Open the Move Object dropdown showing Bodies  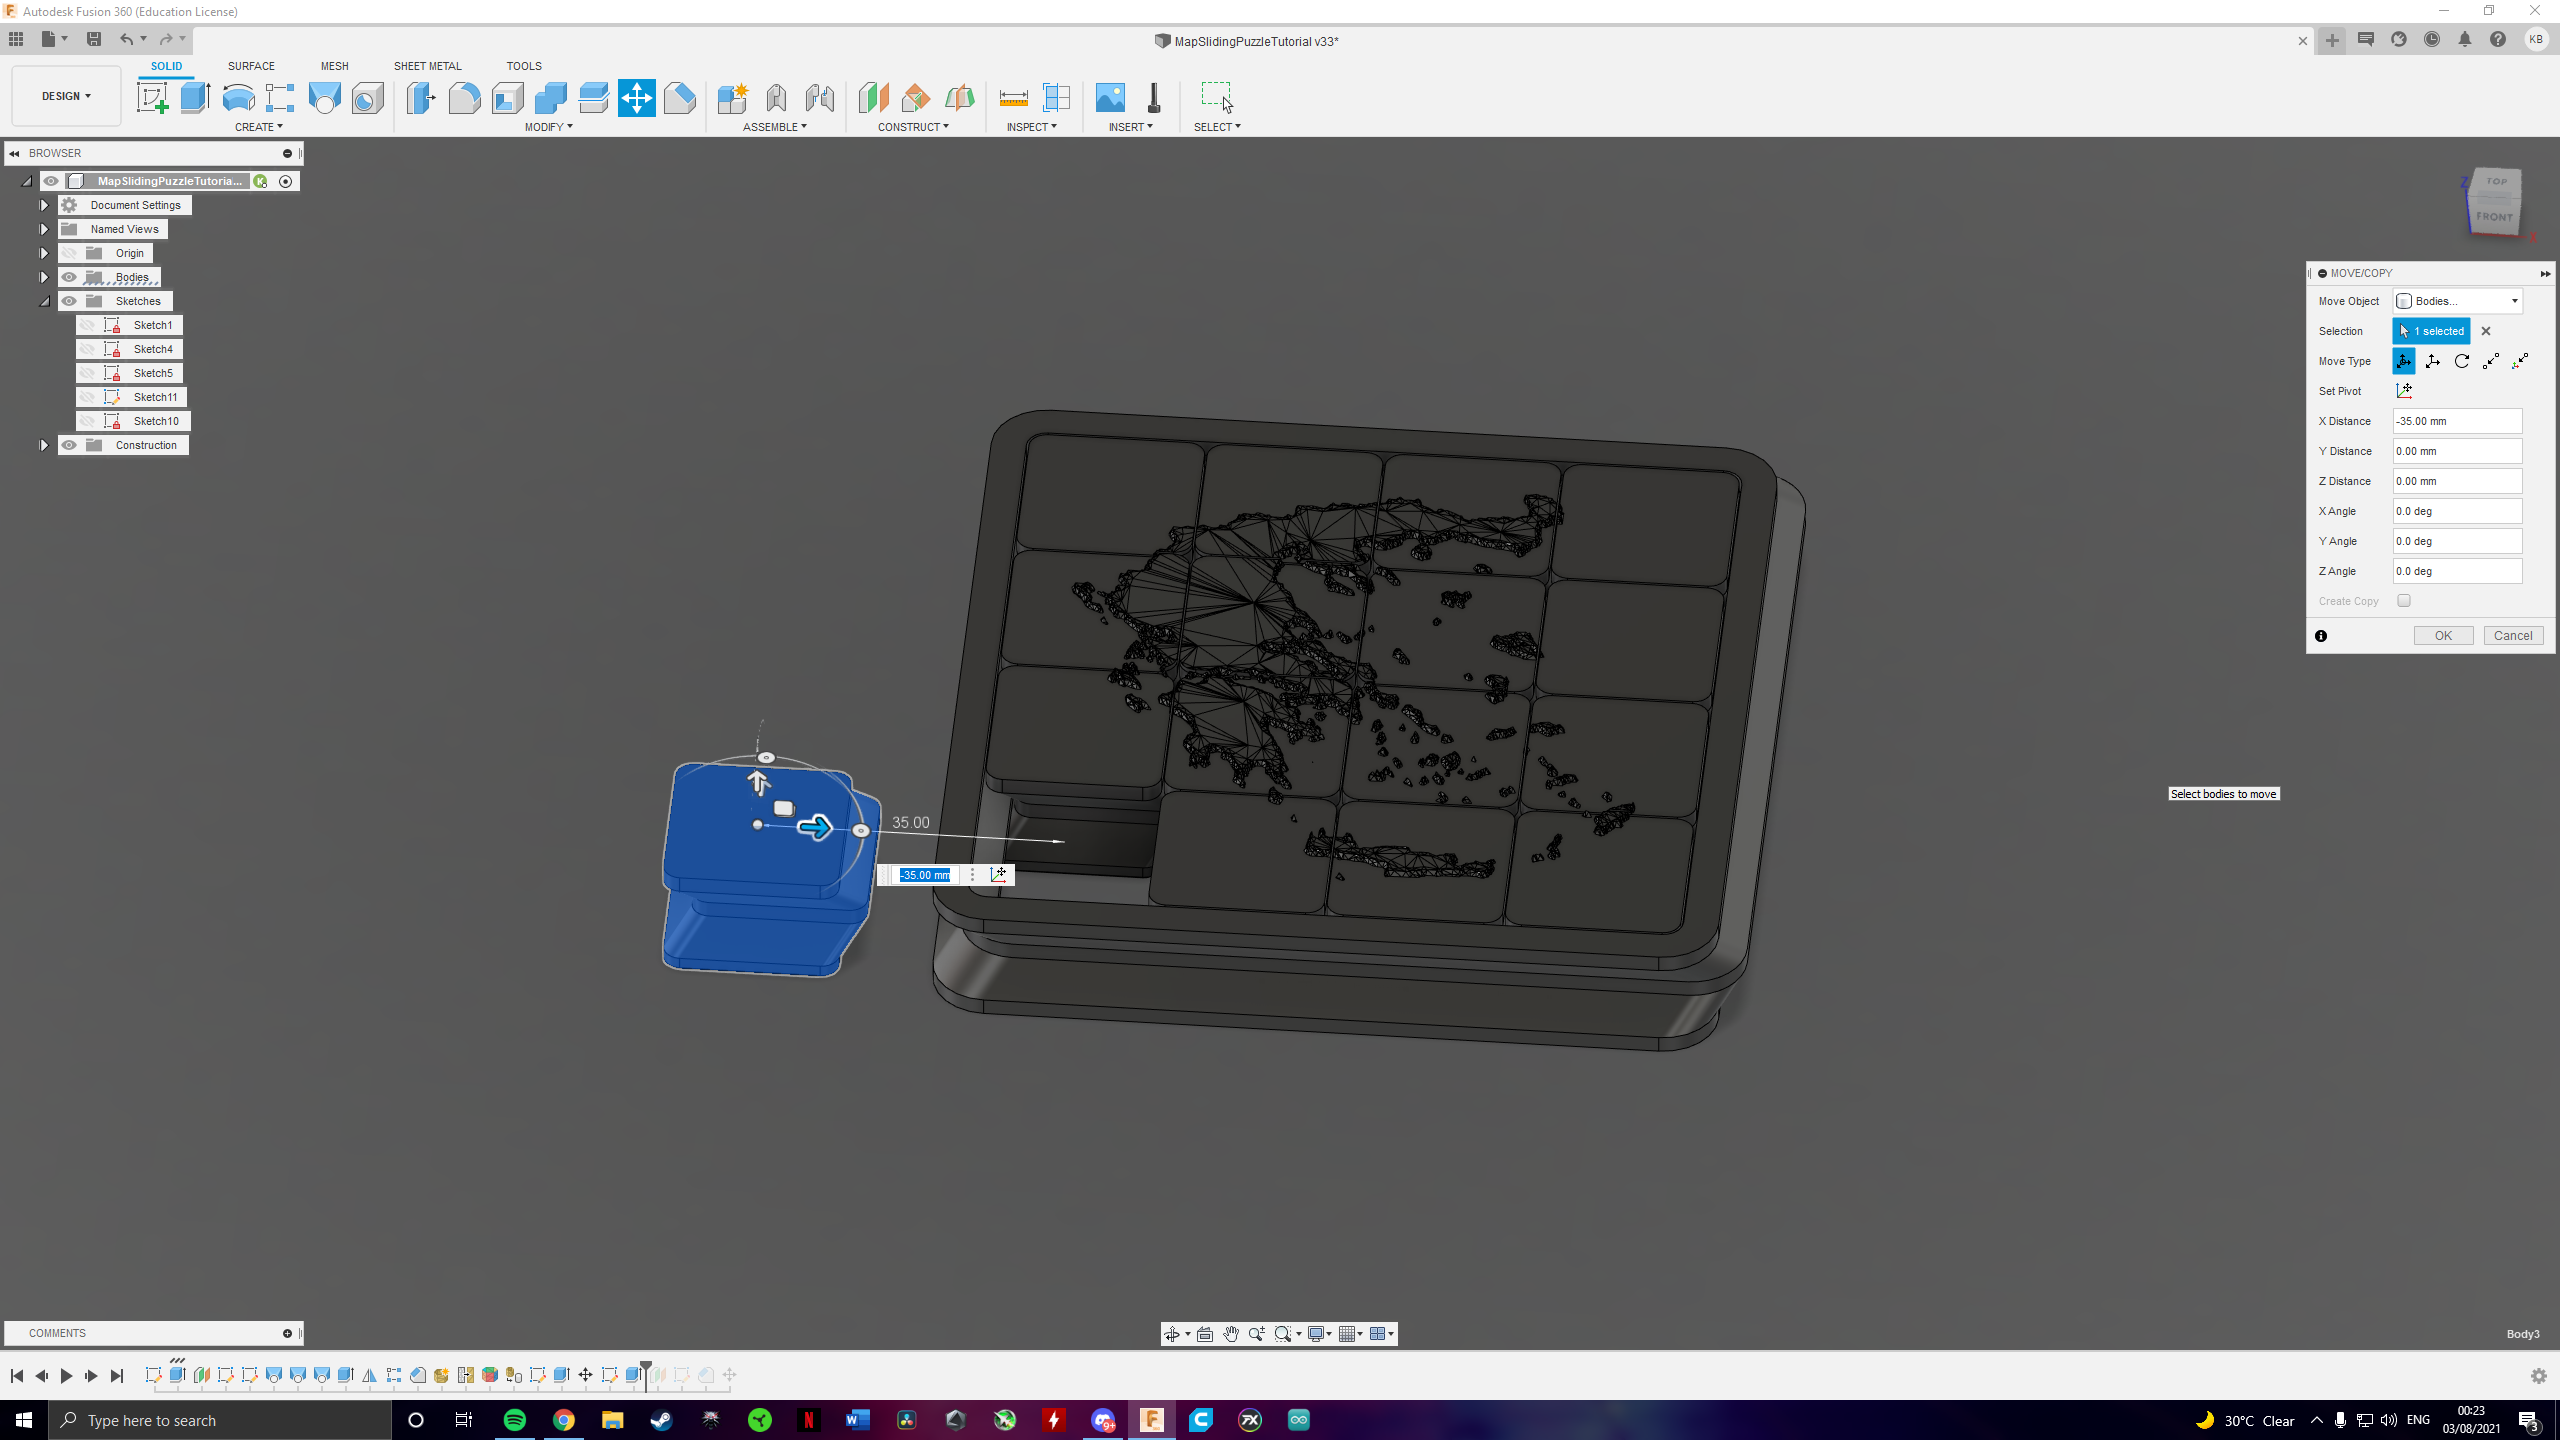[2458, 300]
